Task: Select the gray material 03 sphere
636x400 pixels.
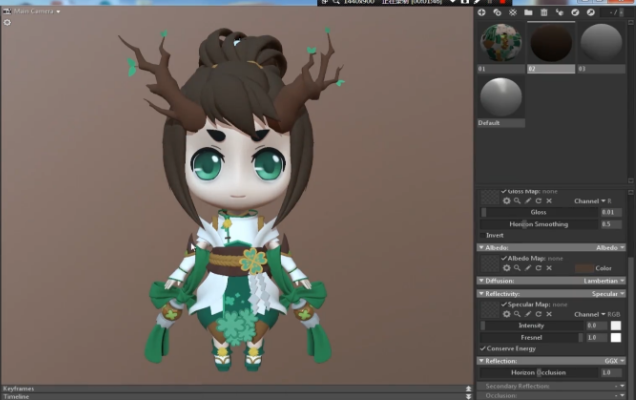Action: [601, 43]
